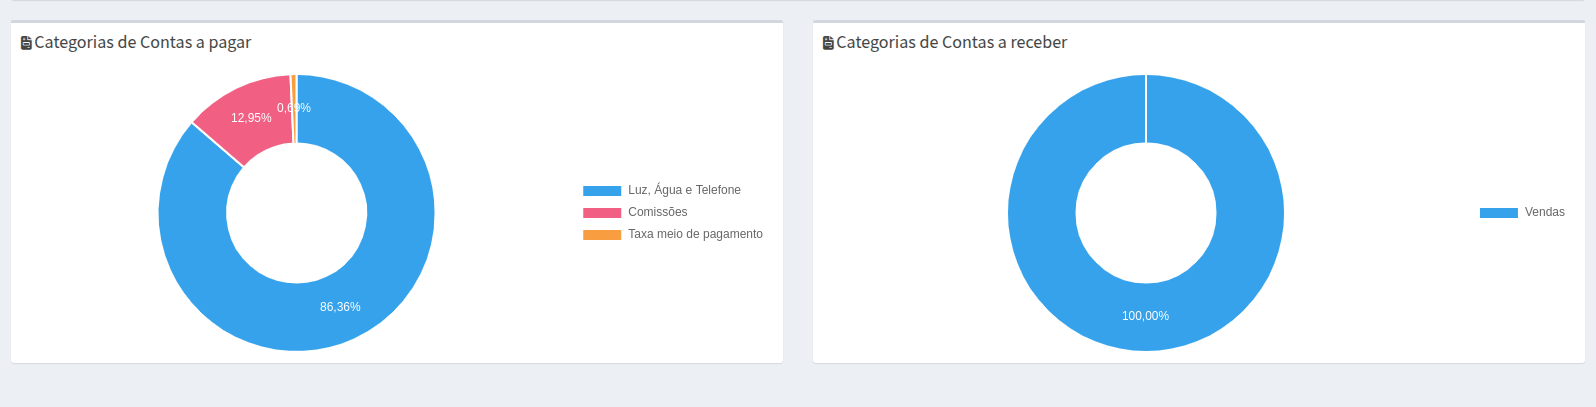Screen dimensions: 1596x407
Task: Toggle the Taxa meio de pagamento orange swatch
Action: (x=602, y=235)
